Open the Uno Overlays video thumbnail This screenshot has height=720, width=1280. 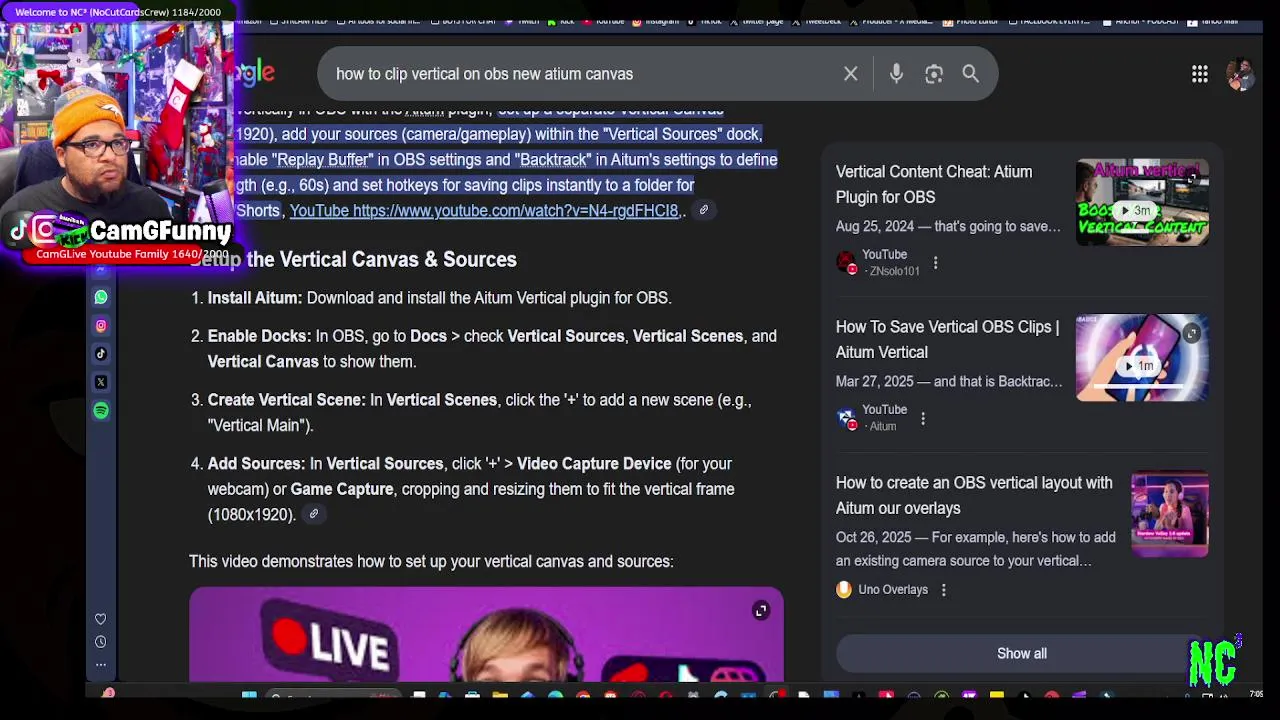coord(1170,514)
